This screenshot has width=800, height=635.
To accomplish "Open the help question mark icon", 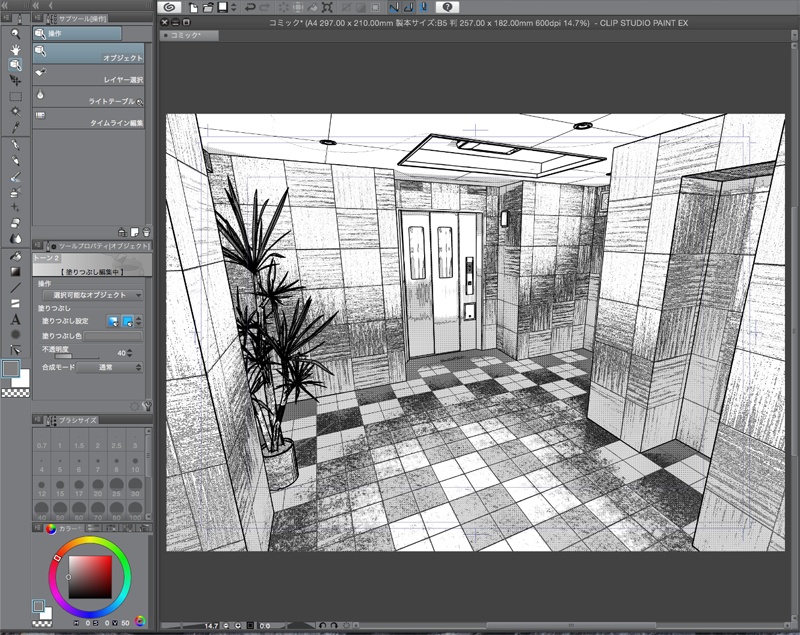I will 449,7.
